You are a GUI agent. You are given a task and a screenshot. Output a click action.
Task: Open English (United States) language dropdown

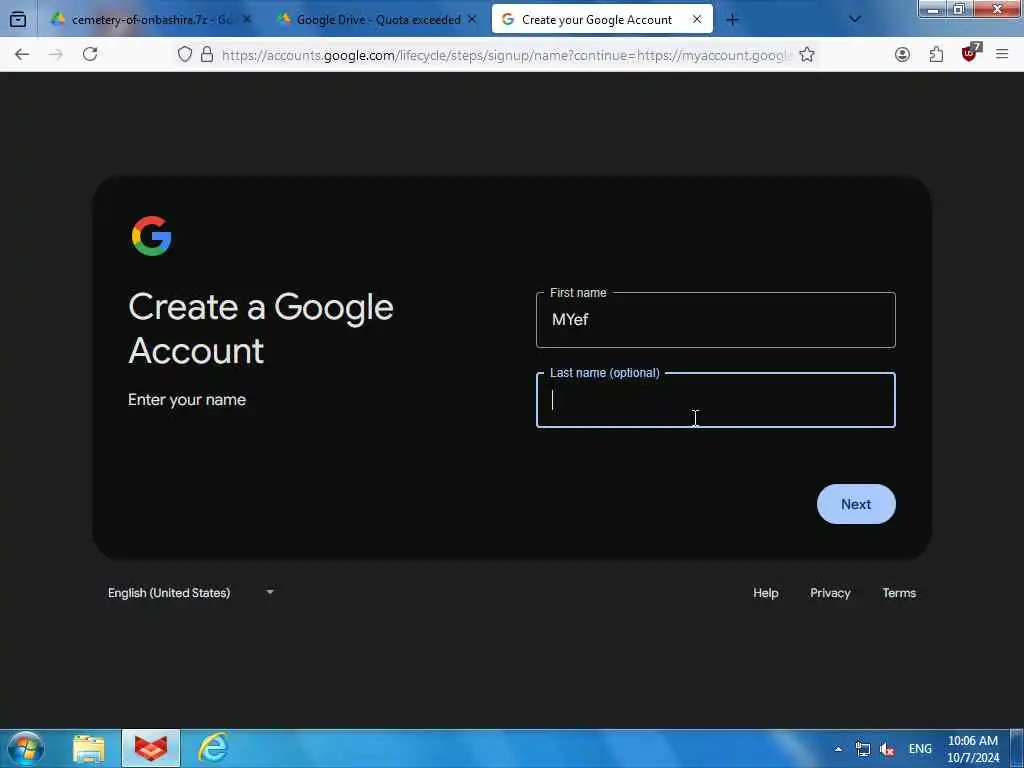(x=191, y=593)
